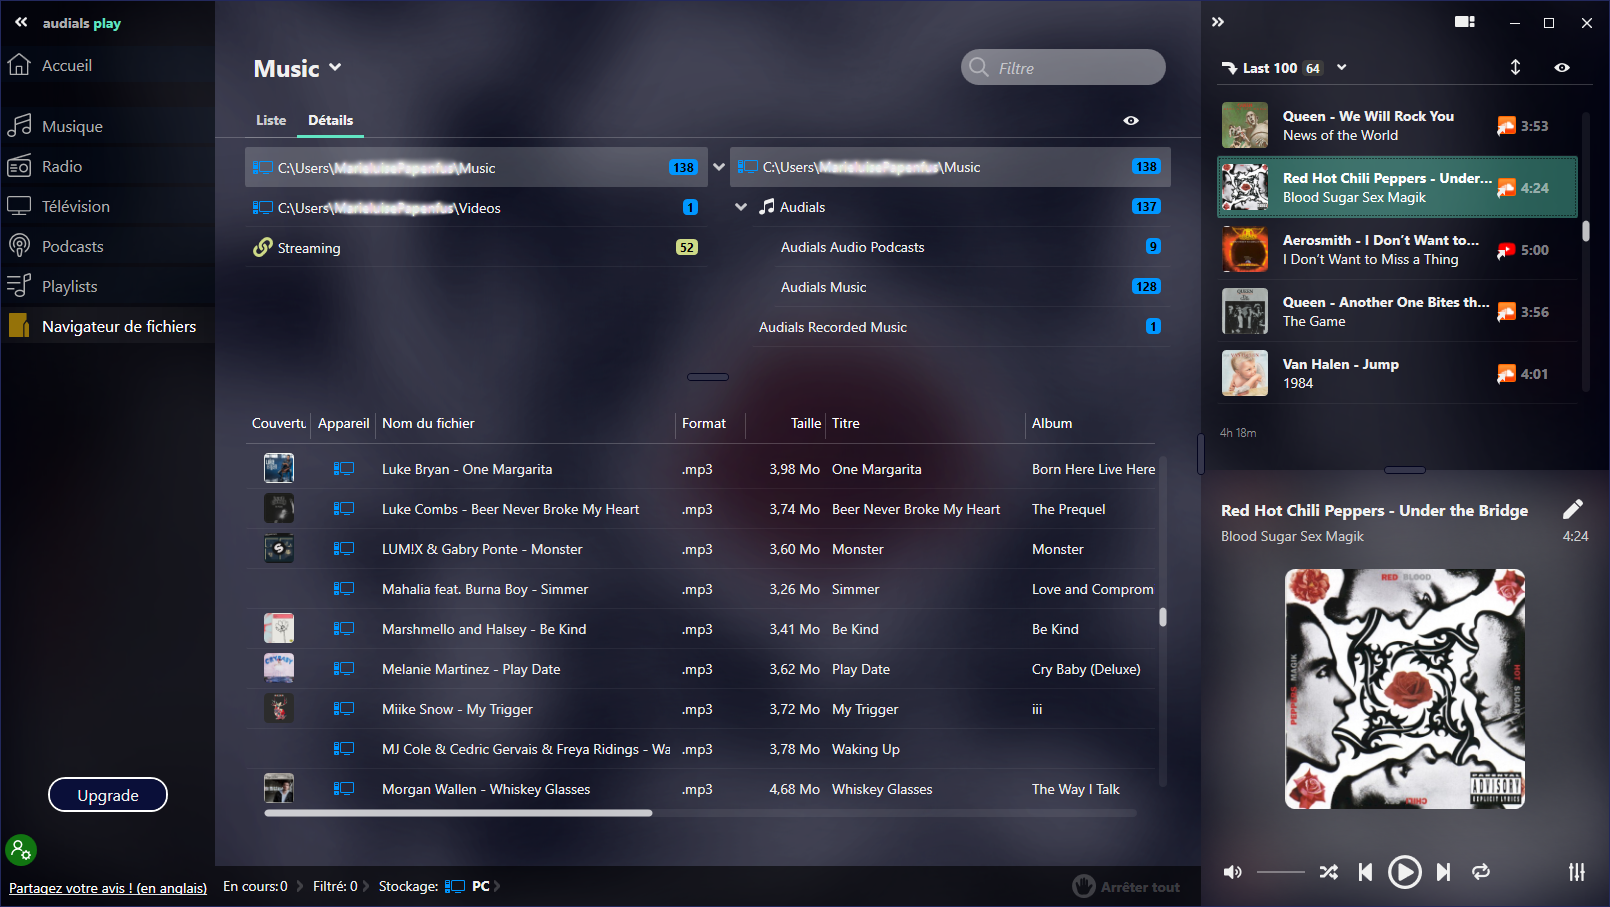This screenshot has width=1610, height=907.
Task: Select Audials Audio Podcasts folder
Action: pyautogui.click(x=852, y=247)
